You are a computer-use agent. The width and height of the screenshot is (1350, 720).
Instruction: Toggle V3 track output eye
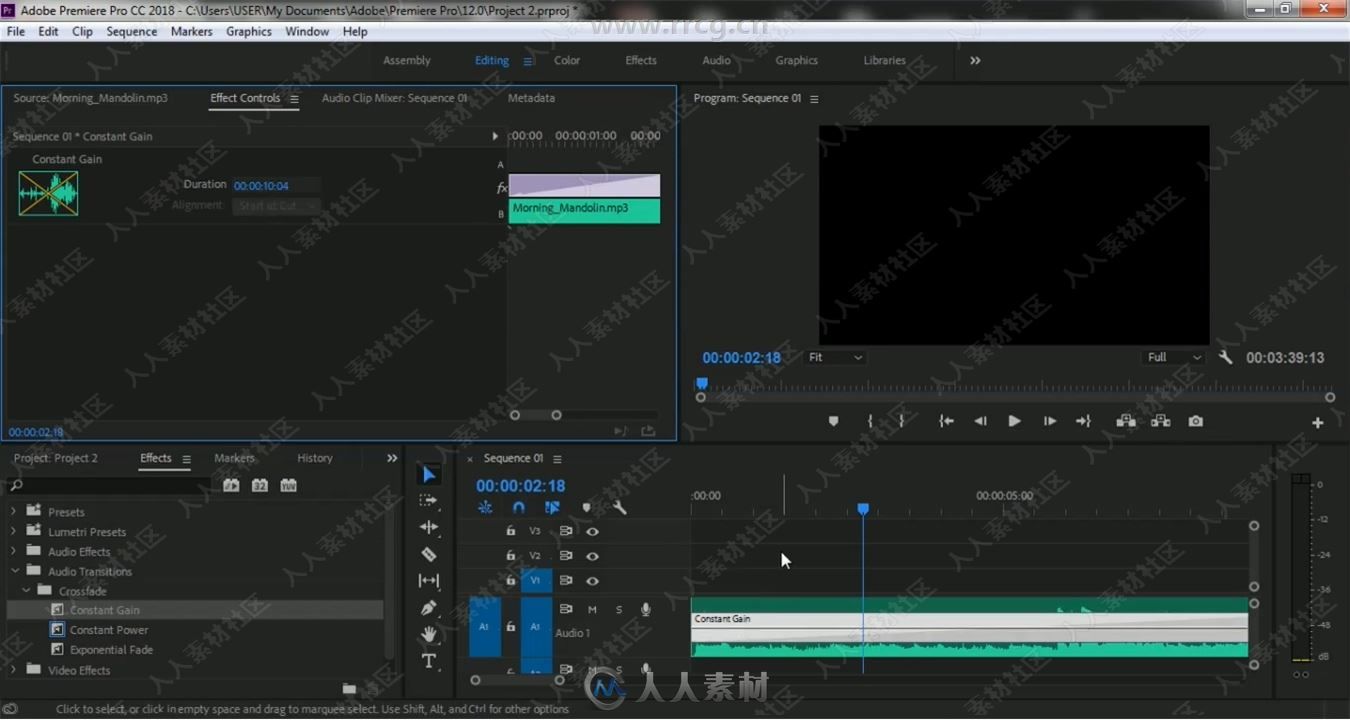pyautogui.click(x=592, y=531)
